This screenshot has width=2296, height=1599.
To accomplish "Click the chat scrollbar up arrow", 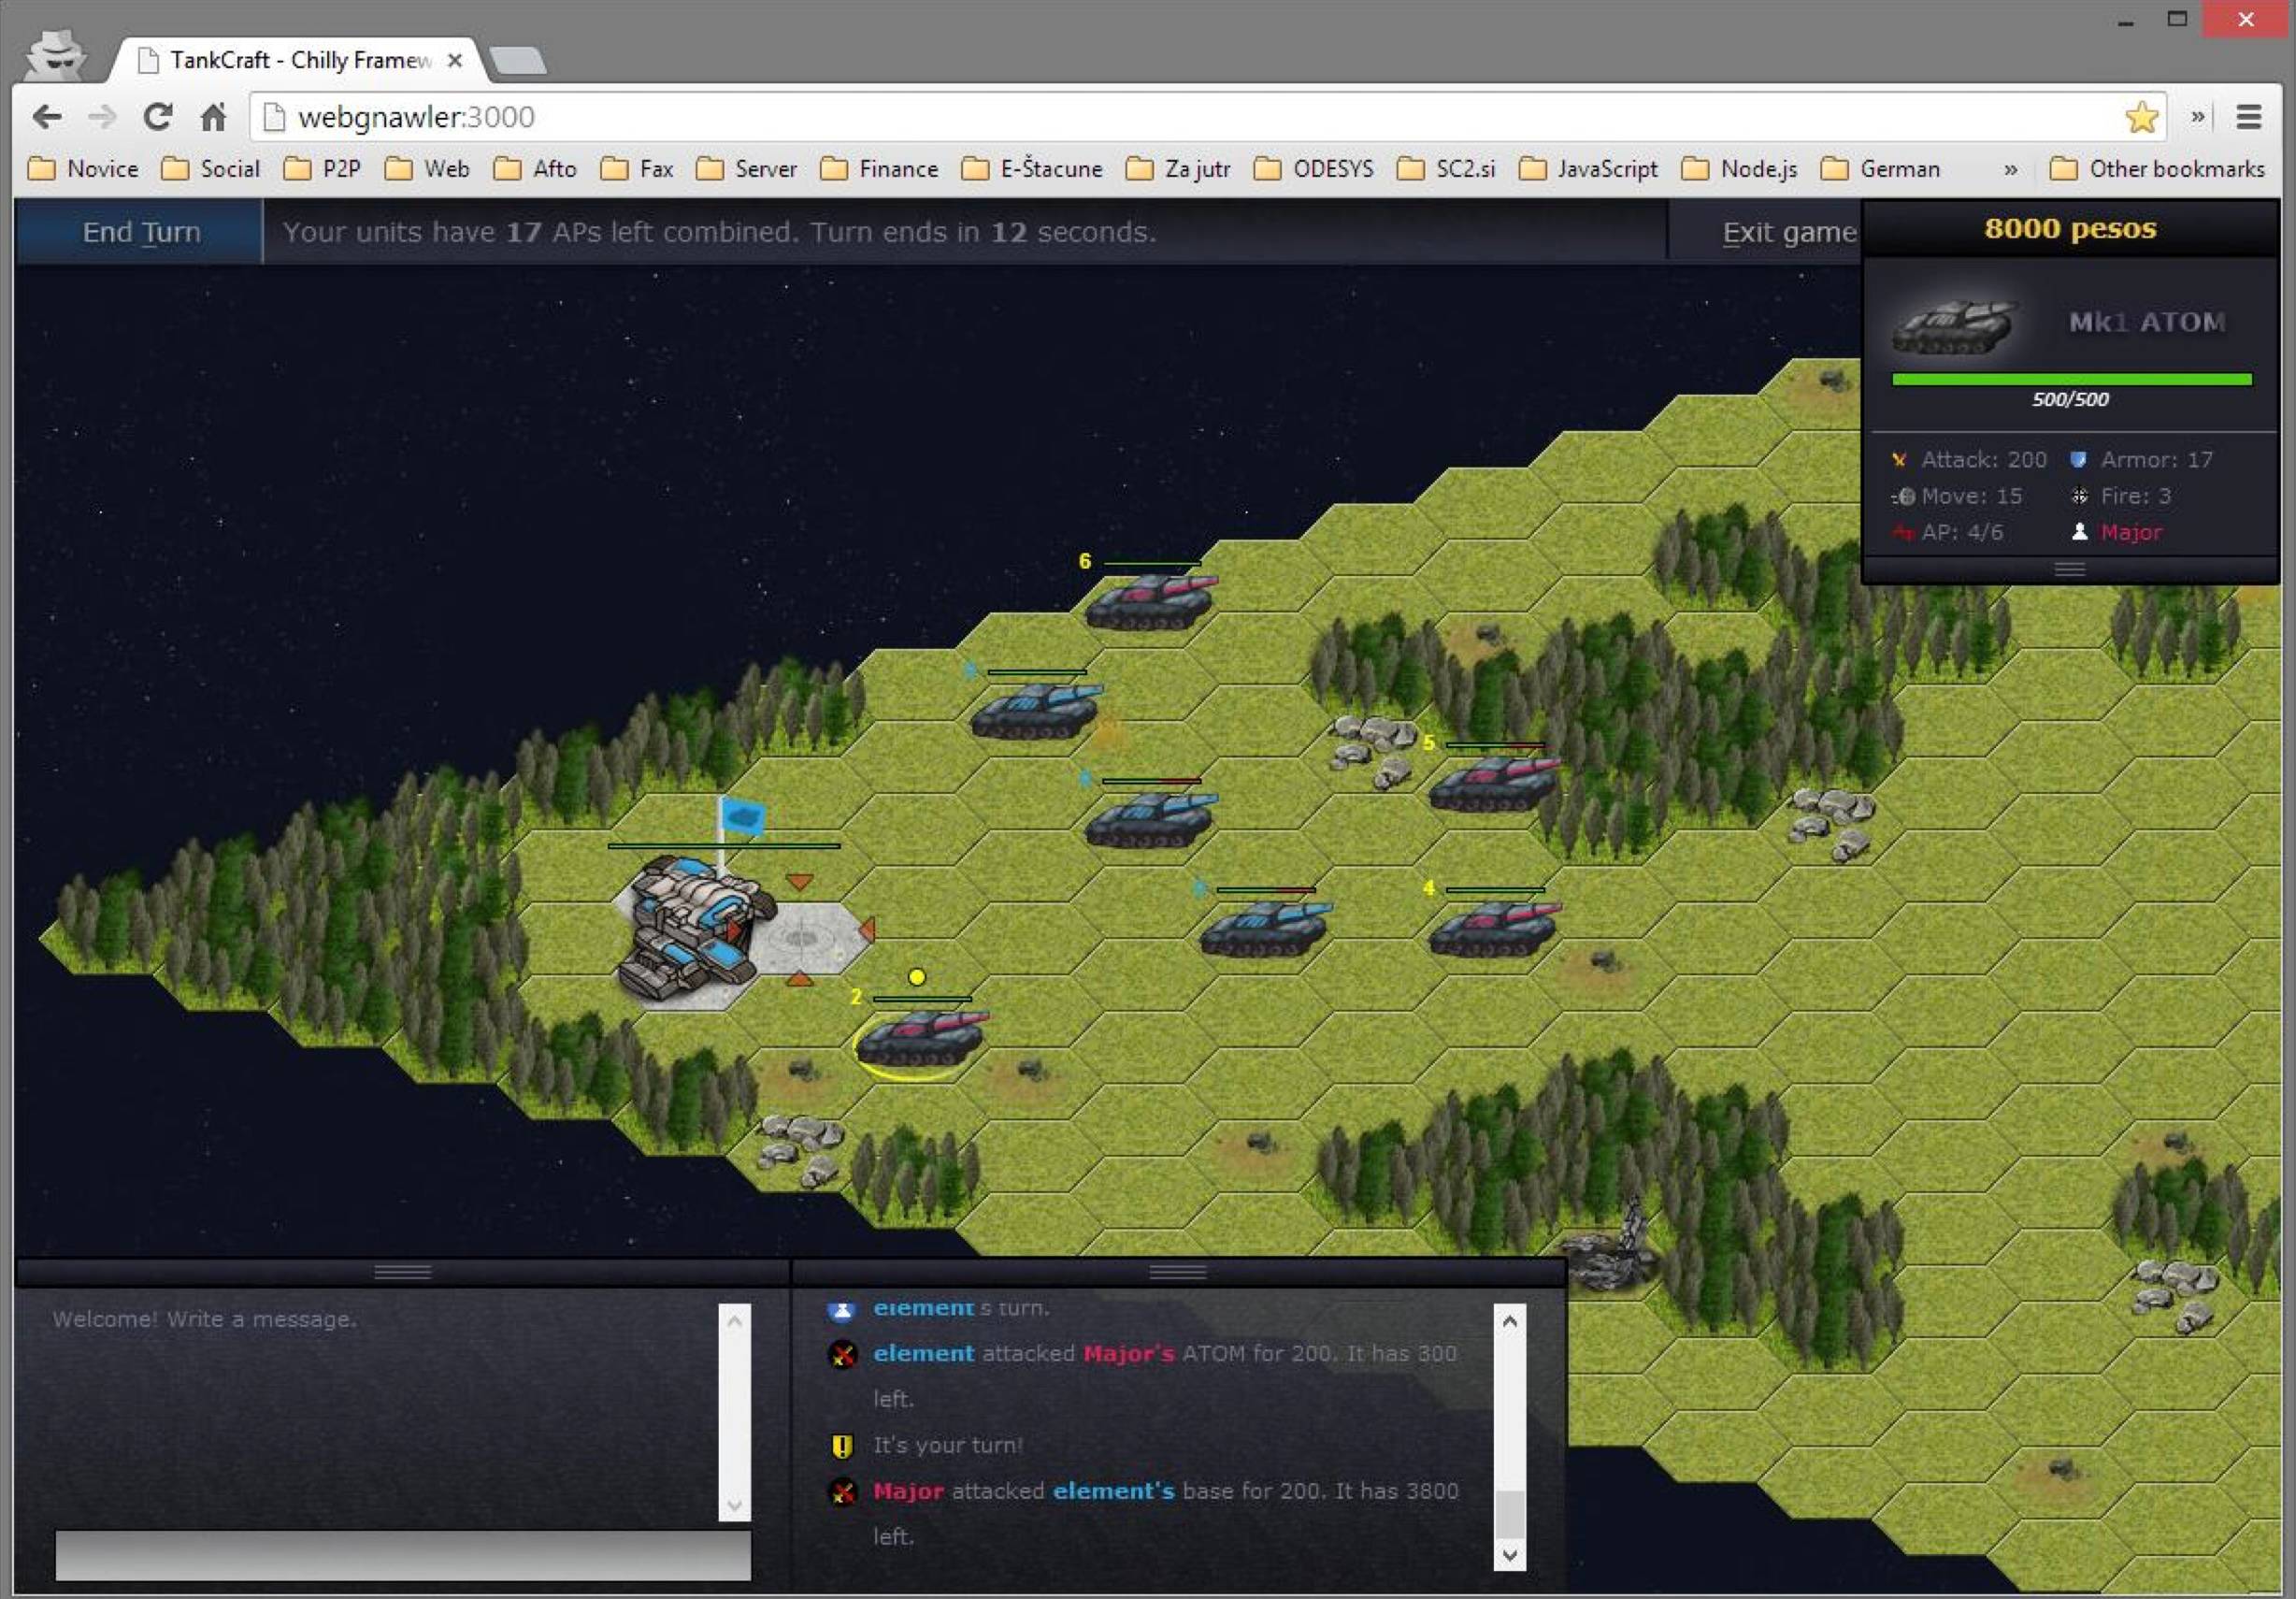I will 734,1320.
